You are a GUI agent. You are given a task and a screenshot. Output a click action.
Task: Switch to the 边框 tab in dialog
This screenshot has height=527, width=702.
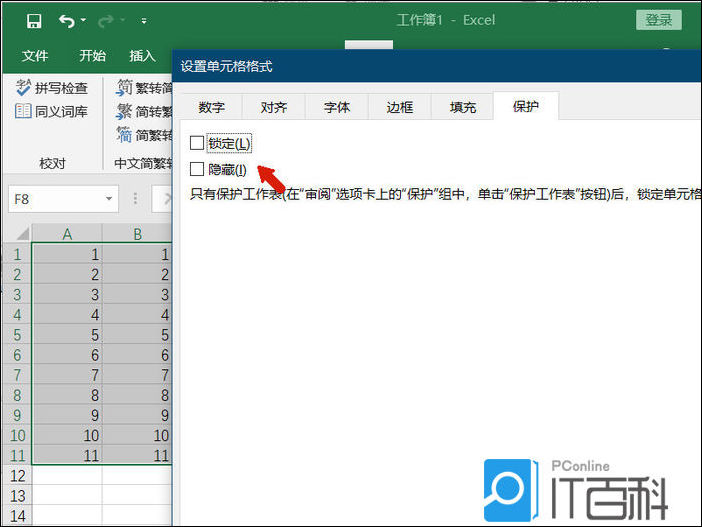(x=399, y=107)
